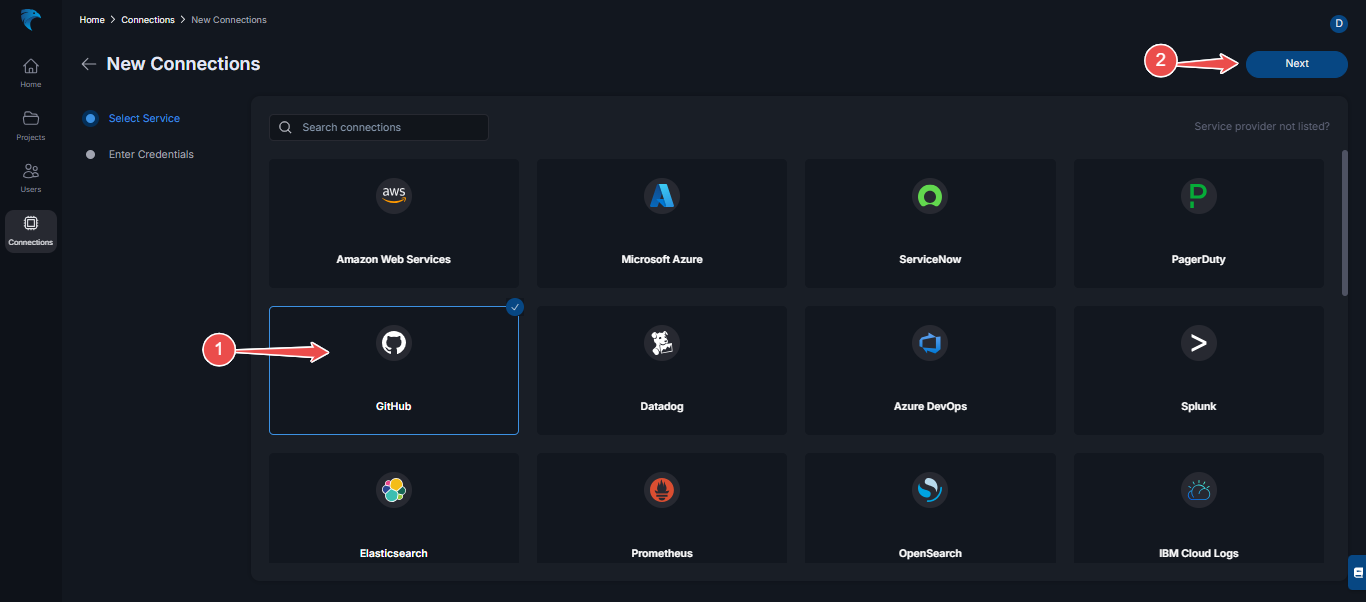Image resolution: width=1366 pixels, height=602 pixels.
Task: Uncheck the GitHub selection checkmark
Action: pos(514,306)
